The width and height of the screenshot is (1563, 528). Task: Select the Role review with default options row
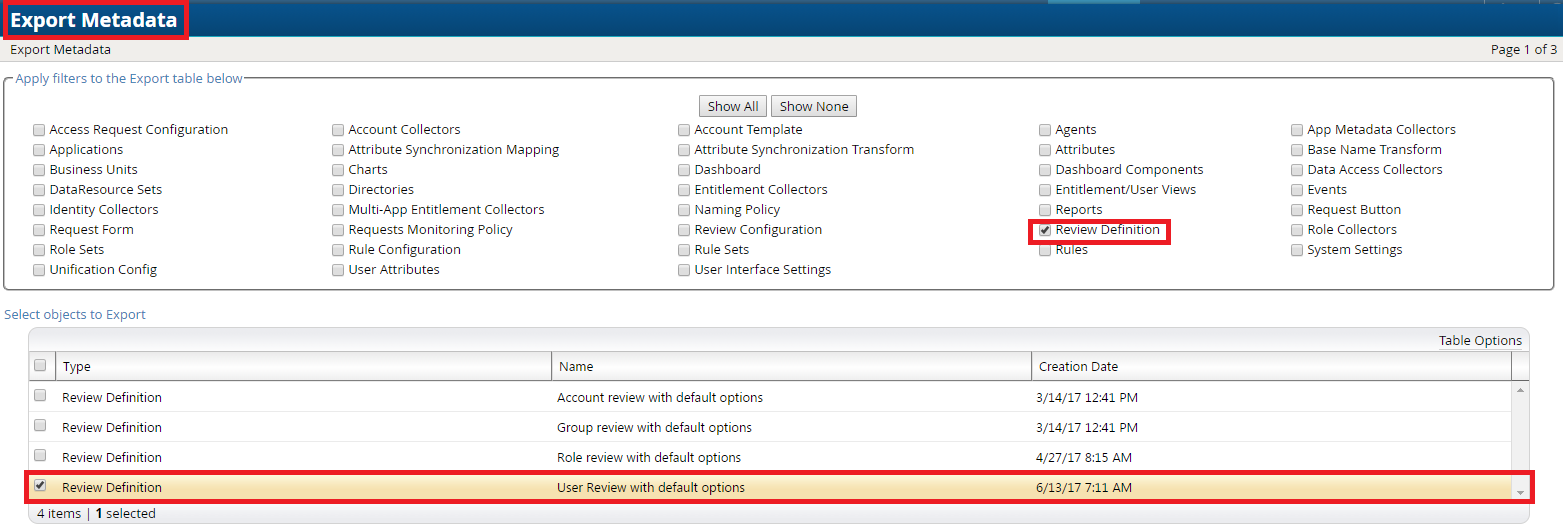[40, 456]
